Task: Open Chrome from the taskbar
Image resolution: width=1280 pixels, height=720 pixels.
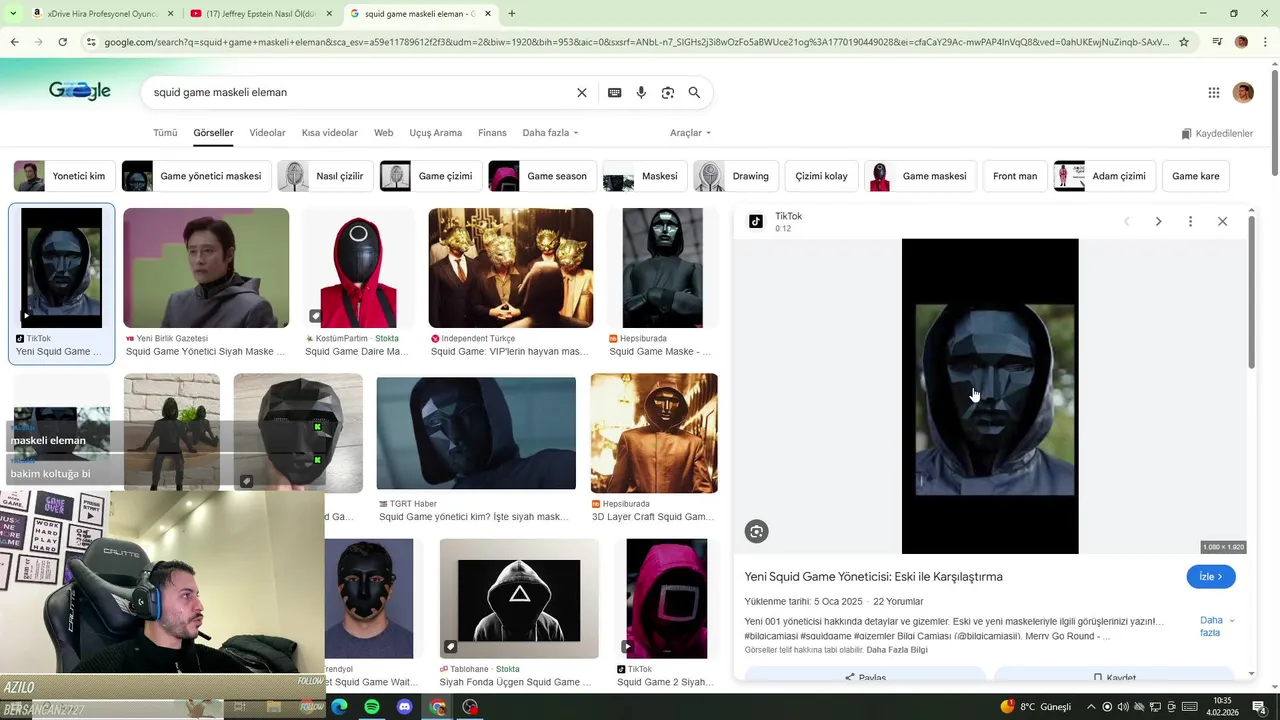Action: [438, 707]
